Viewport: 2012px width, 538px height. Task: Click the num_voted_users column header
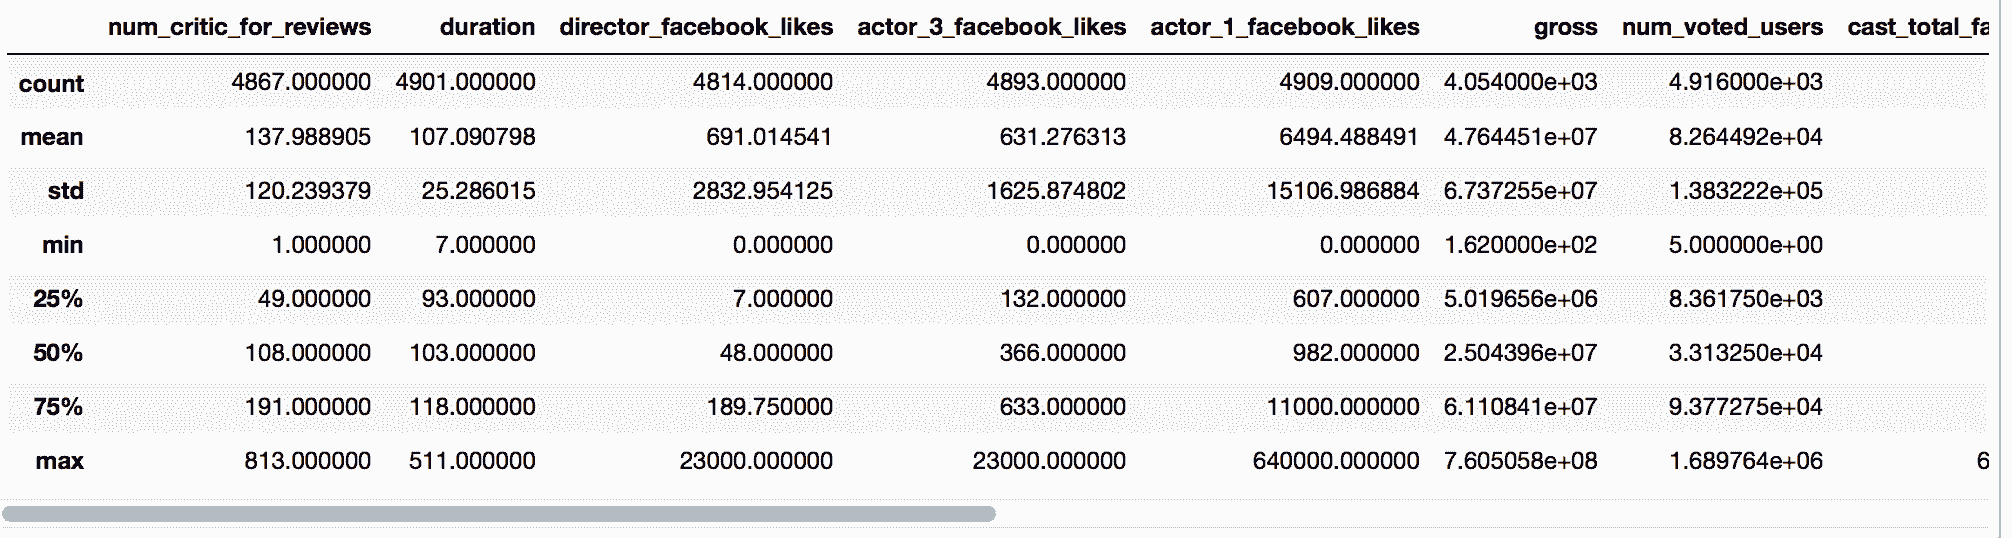[1722, 27]
